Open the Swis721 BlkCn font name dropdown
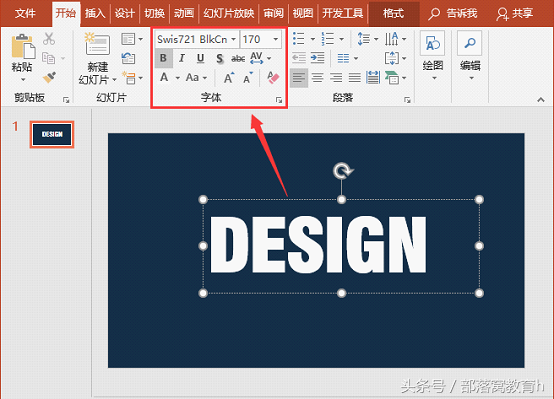Viewport: 554px width, 399px height. [234, 39]
